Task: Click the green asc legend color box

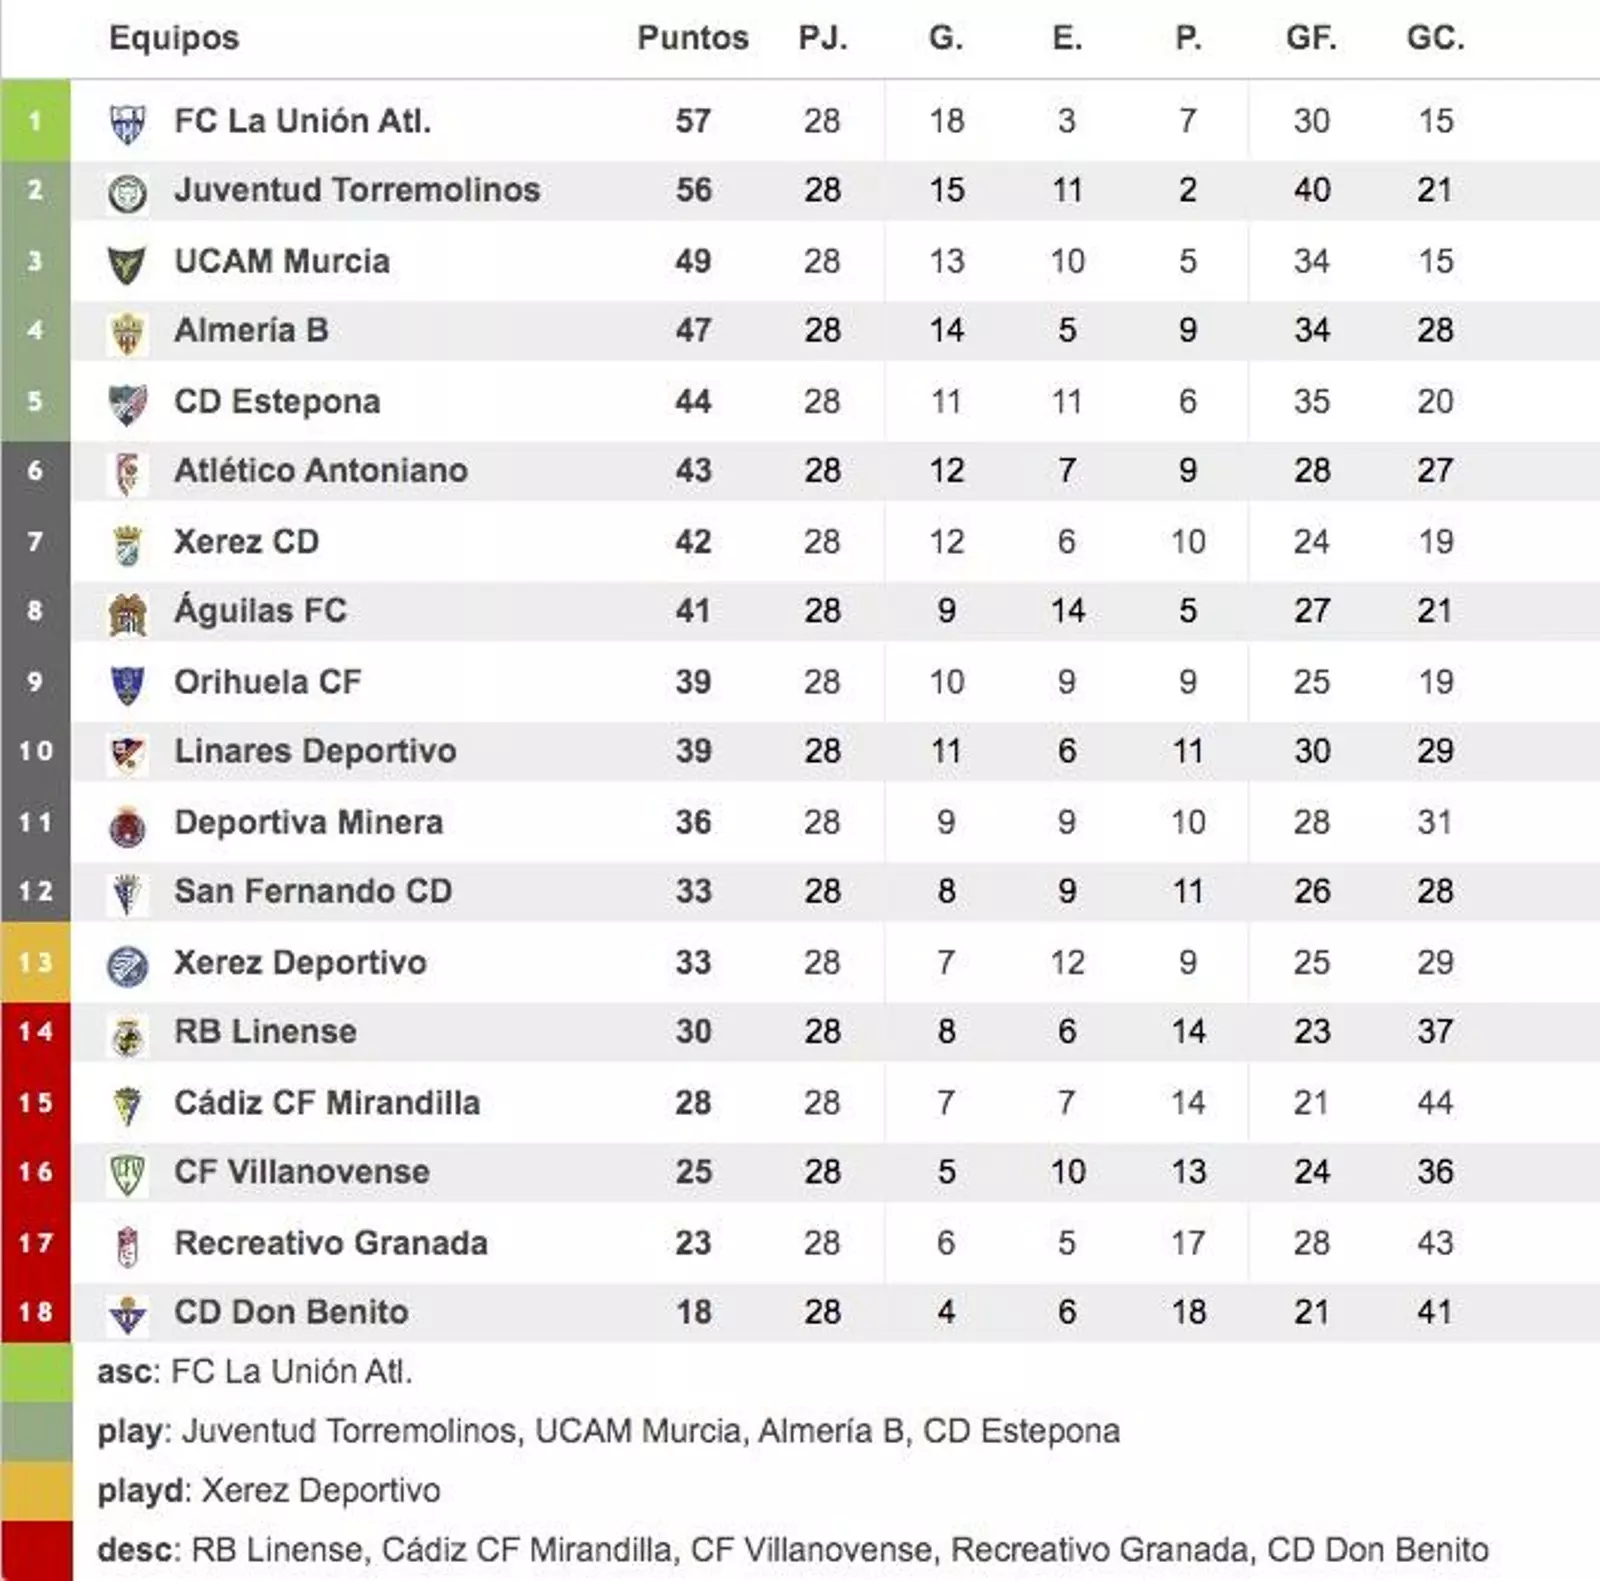Action: 36,1372
